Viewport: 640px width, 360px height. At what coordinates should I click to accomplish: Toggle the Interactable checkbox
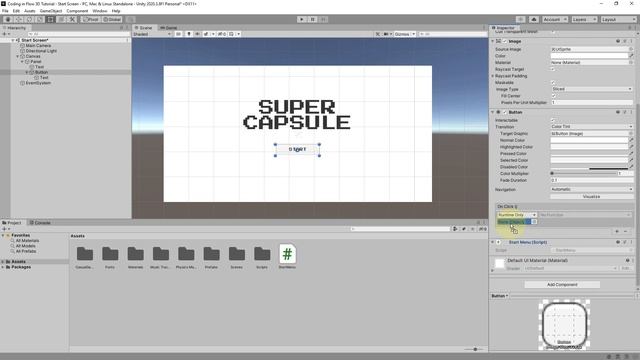coord(553,120)
